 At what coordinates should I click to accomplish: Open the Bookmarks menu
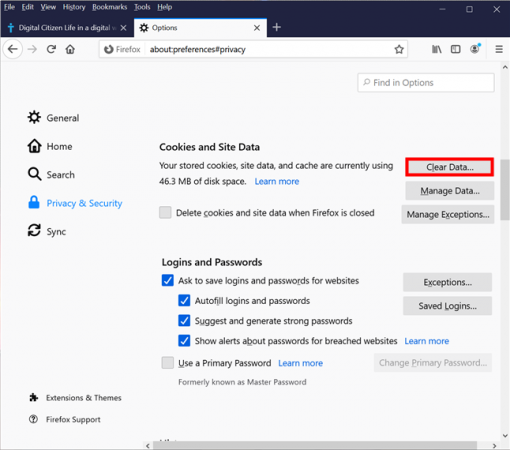pos(110,7)
